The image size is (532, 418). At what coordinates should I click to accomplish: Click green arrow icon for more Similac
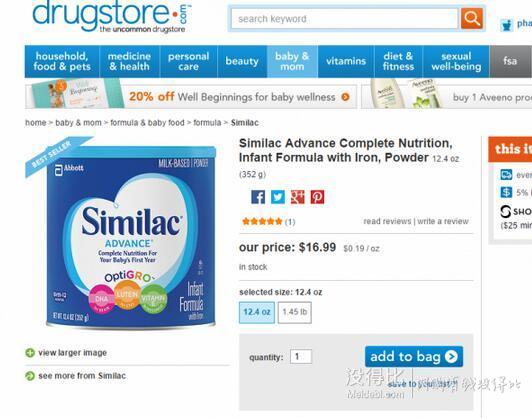point(30,376)
